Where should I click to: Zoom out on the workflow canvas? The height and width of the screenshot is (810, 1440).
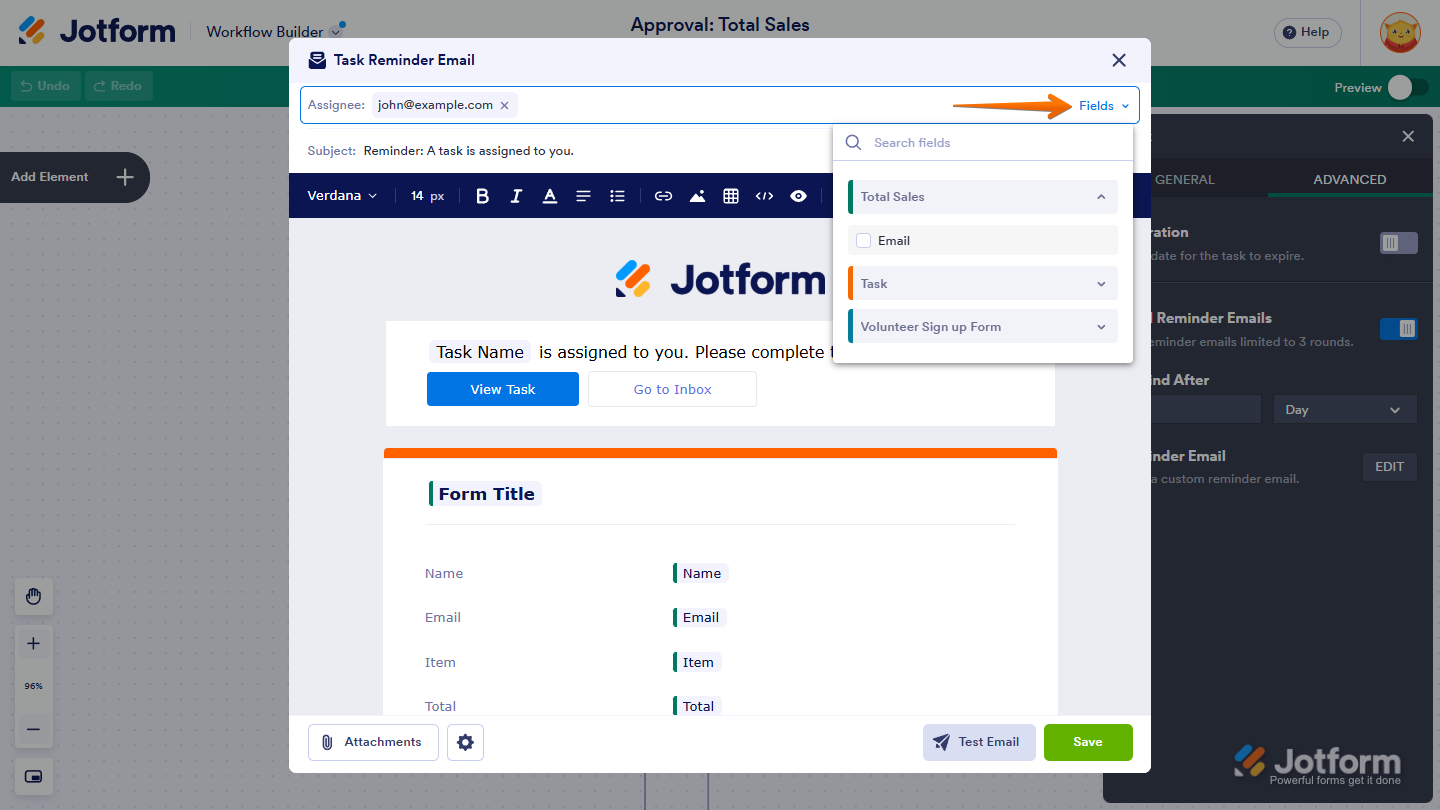click(x=33, y=729)
